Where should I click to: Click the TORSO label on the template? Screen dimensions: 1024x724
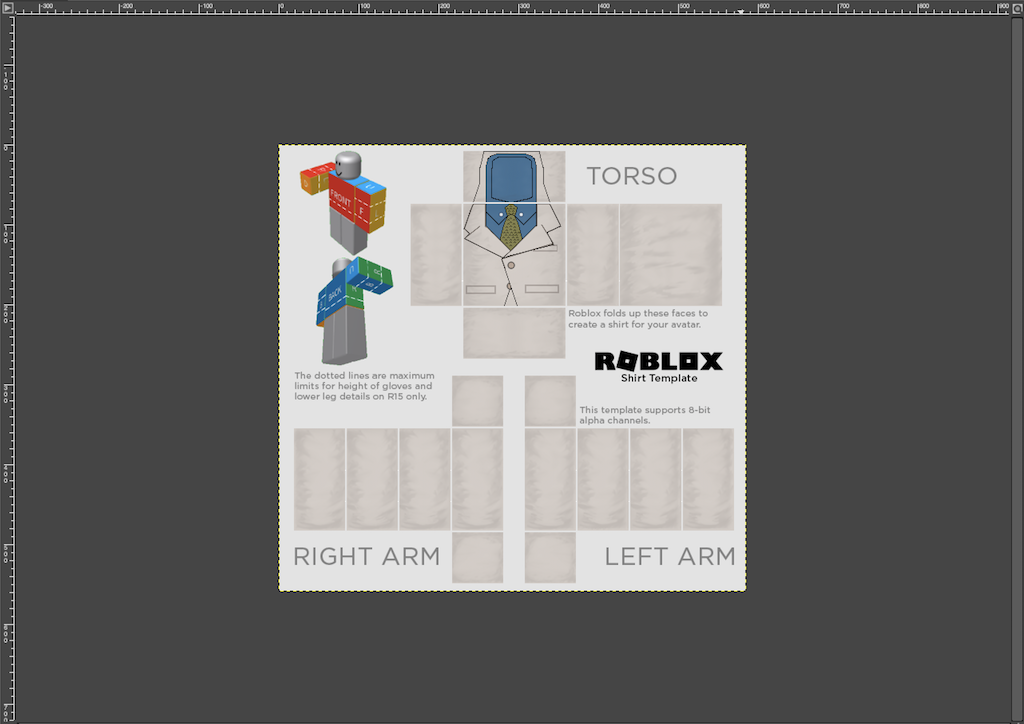[x=632, y=176]
